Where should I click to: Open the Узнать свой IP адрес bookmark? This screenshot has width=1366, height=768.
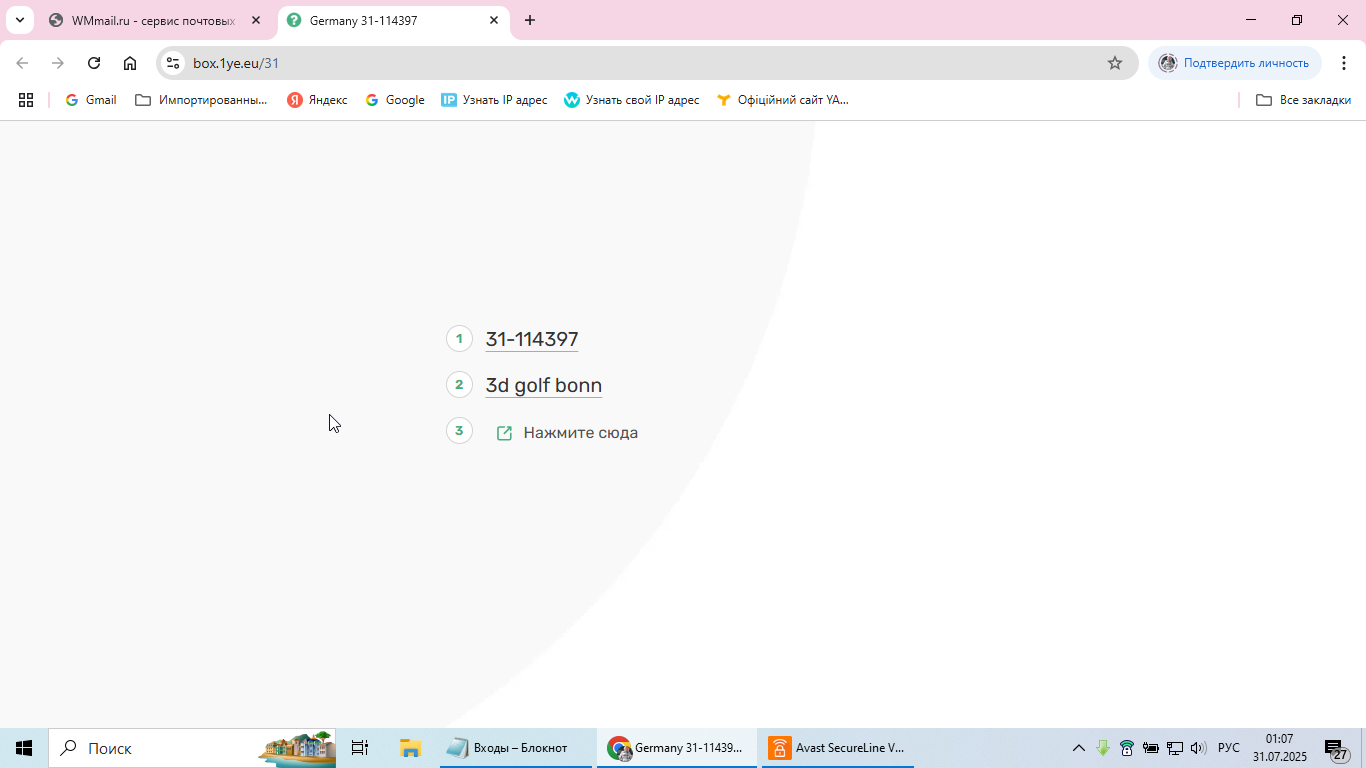click(x=632, y=100)
